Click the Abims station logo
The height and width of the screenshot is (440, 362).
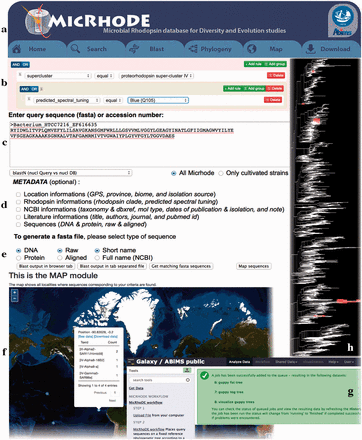point(343,21)
